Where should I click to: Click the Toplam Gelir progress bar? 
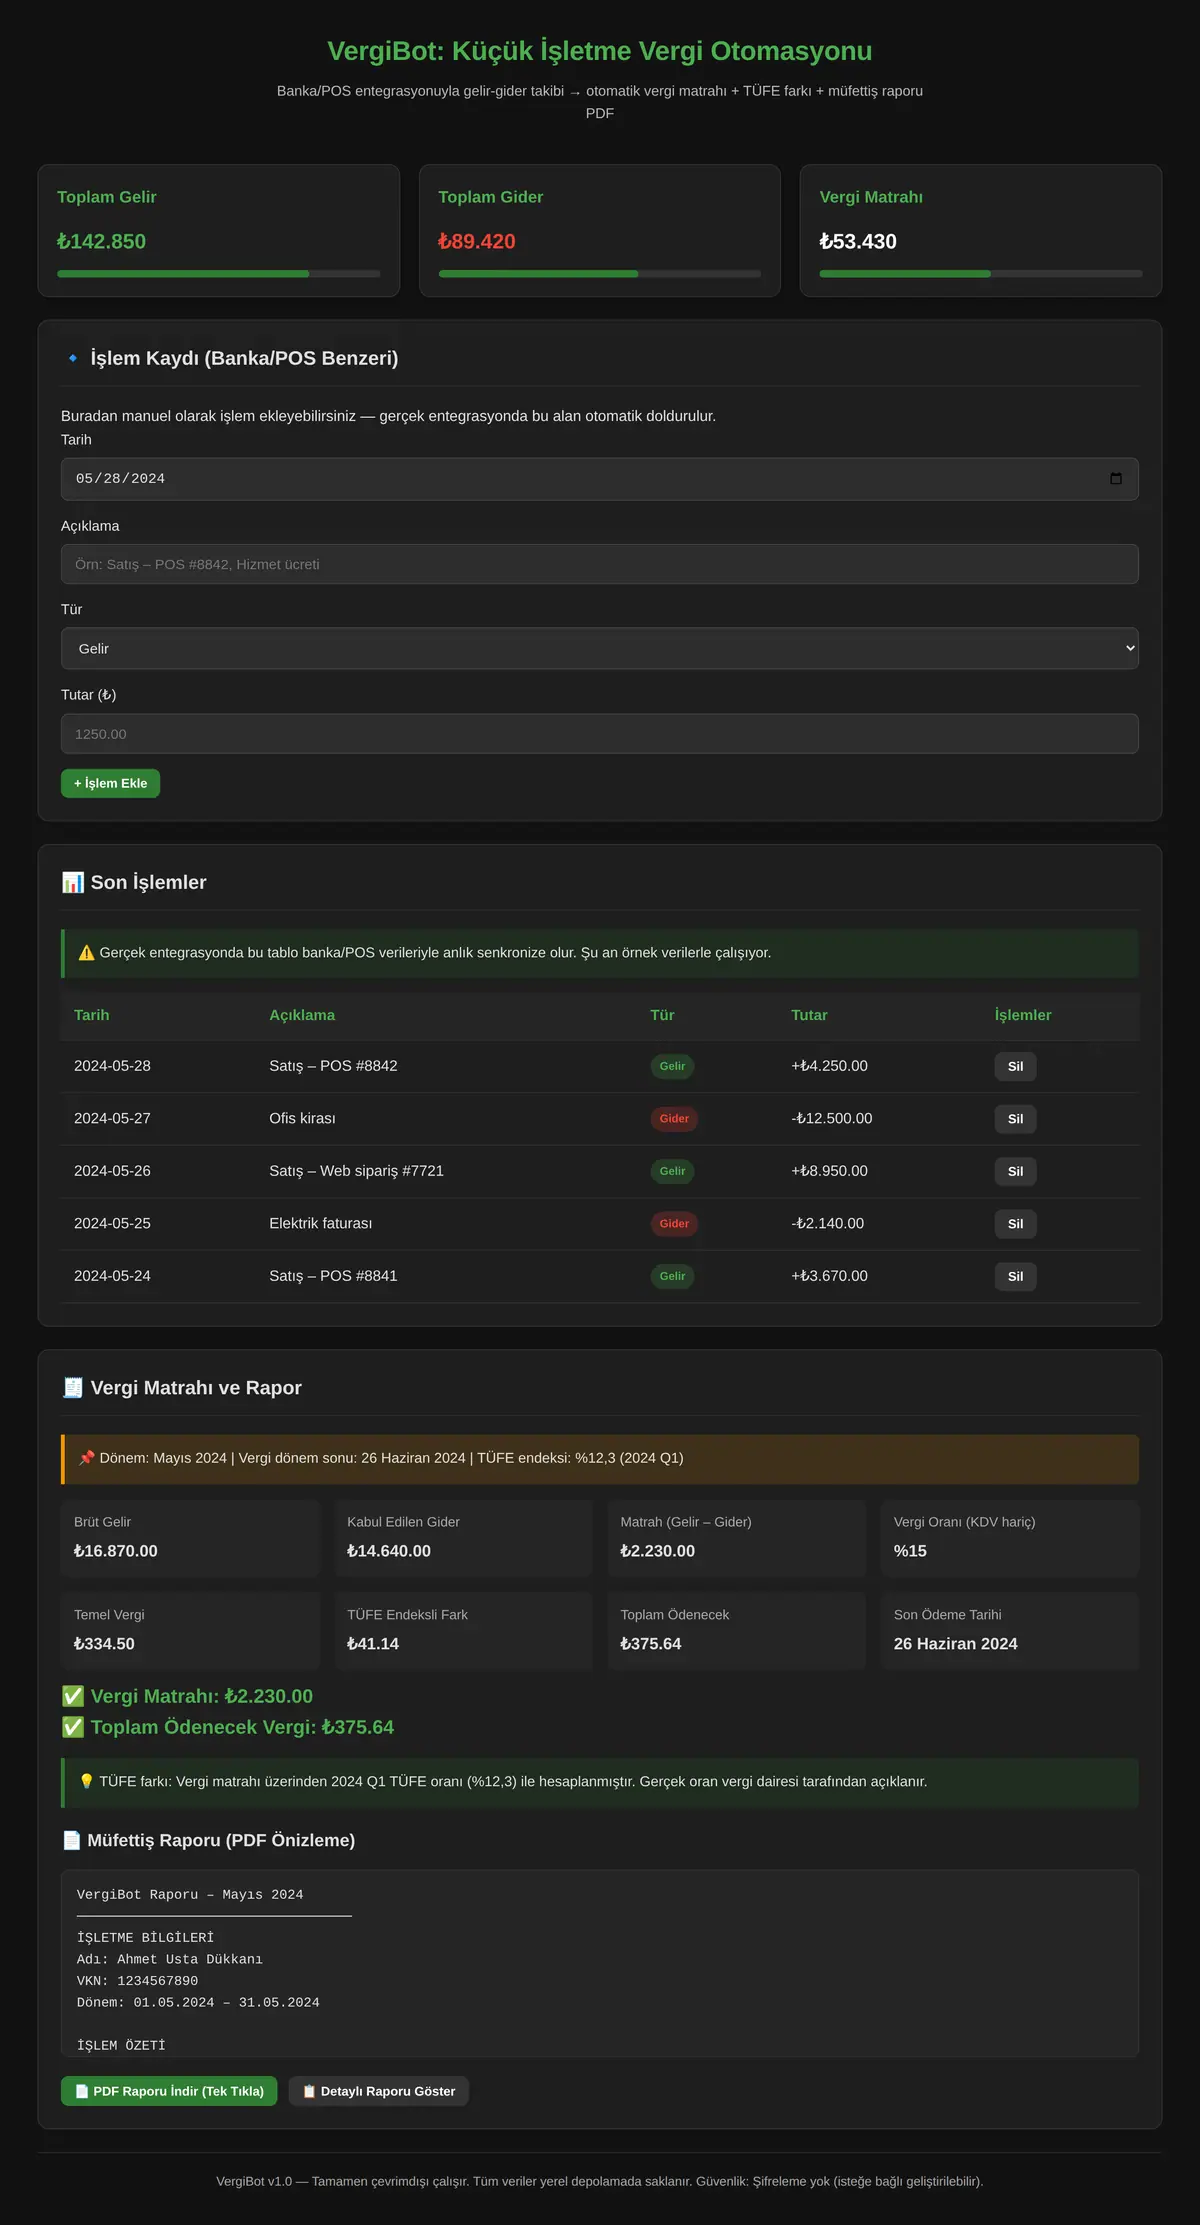pos(219,274)
